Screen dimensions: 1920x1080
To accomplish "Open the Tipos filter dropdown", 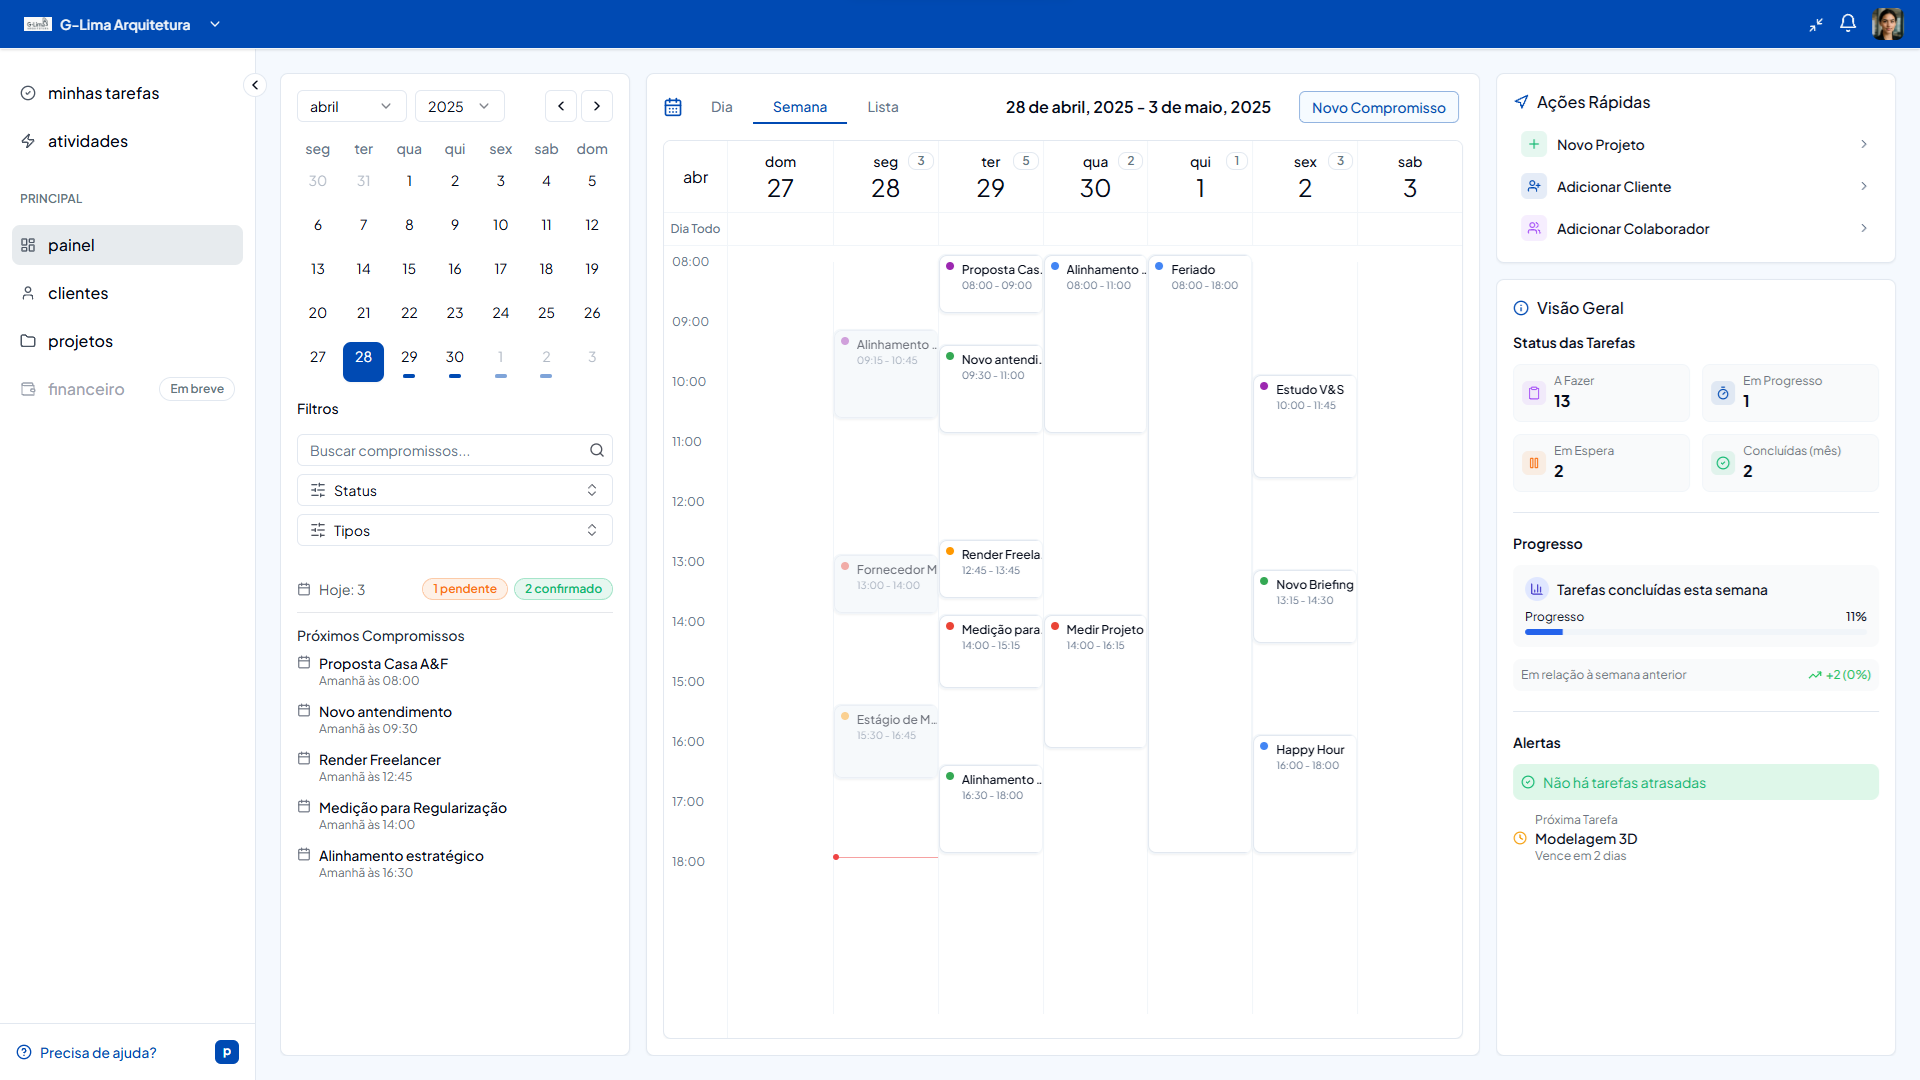I will pos(454,530).
